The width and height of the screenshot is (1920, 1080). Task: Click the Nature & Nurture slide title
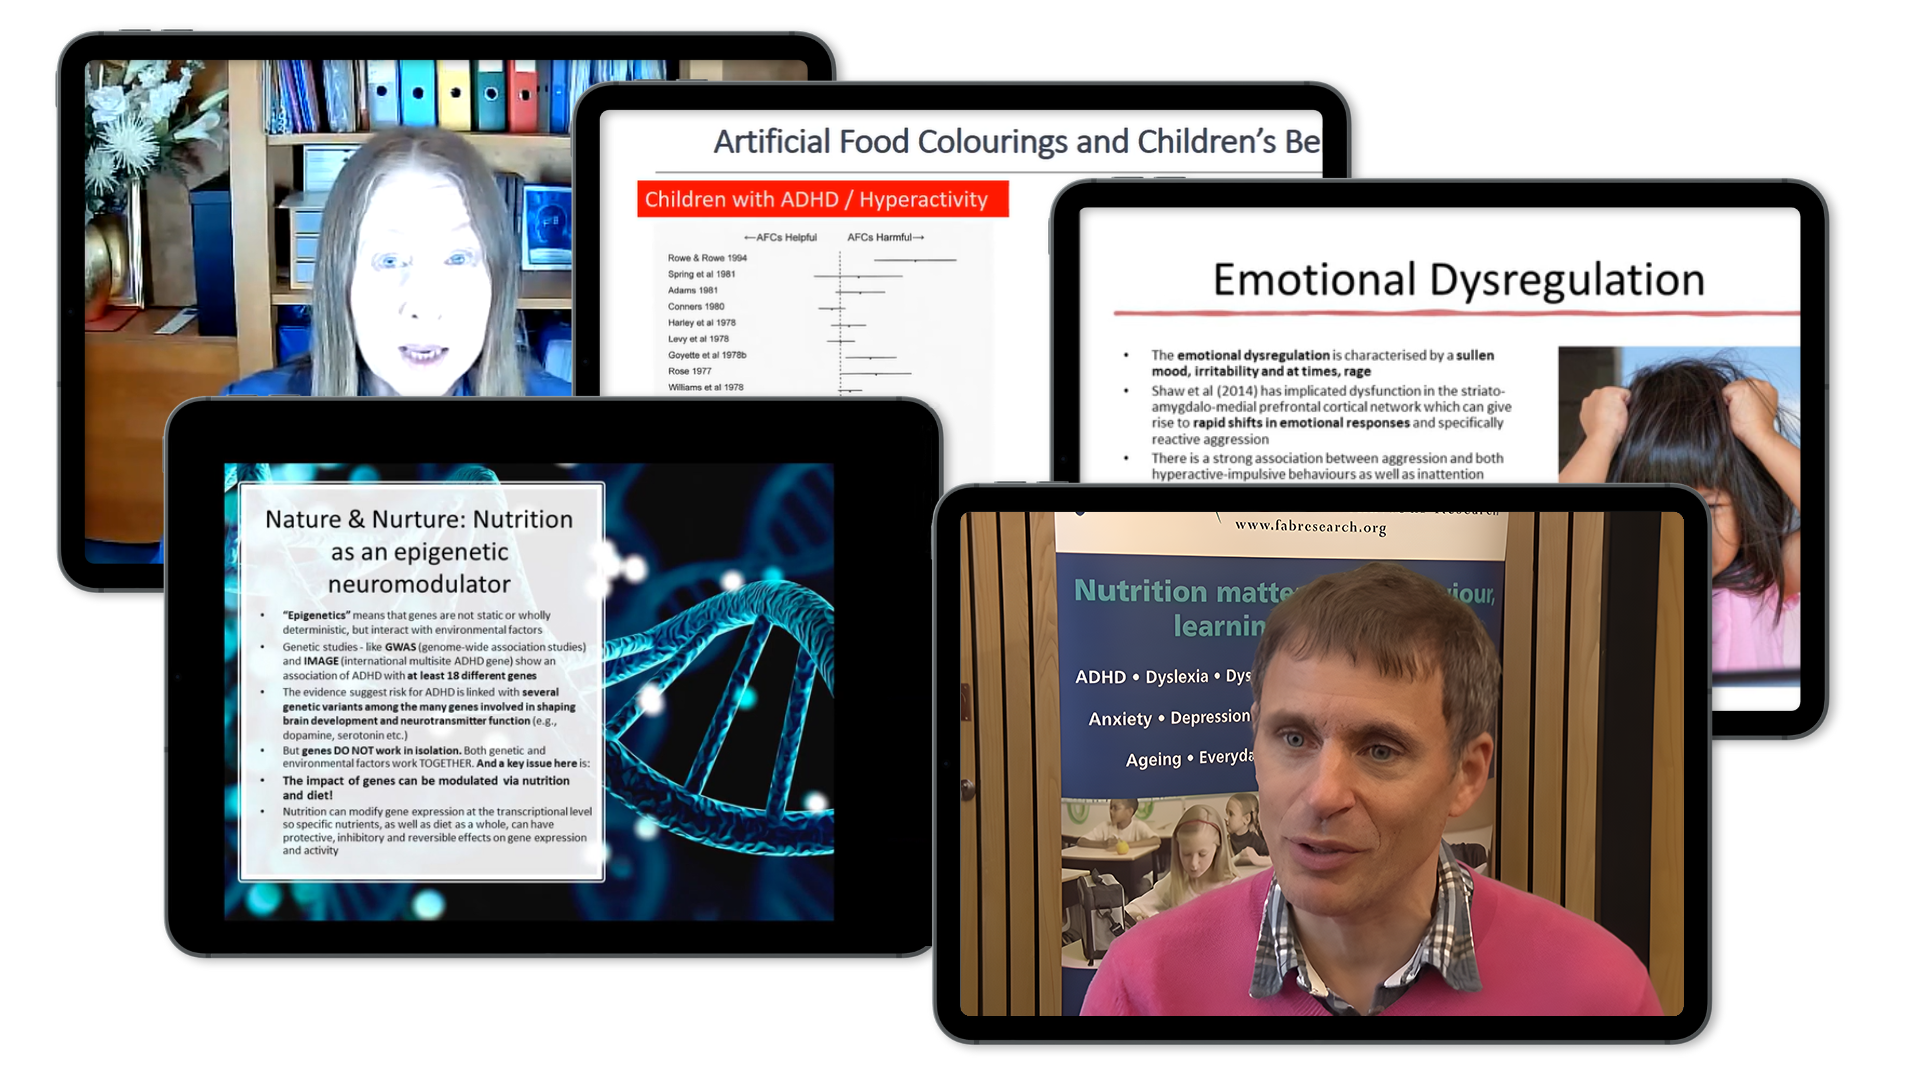[x=419, y=551]
